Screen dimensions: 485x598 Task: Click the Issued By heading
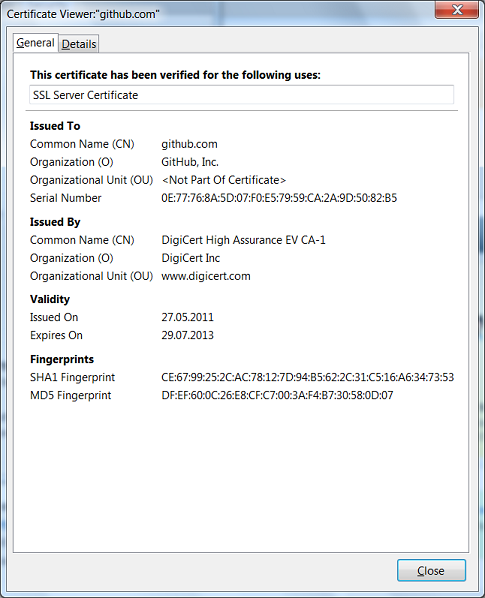pyautogui.click(x=55, y=222)
